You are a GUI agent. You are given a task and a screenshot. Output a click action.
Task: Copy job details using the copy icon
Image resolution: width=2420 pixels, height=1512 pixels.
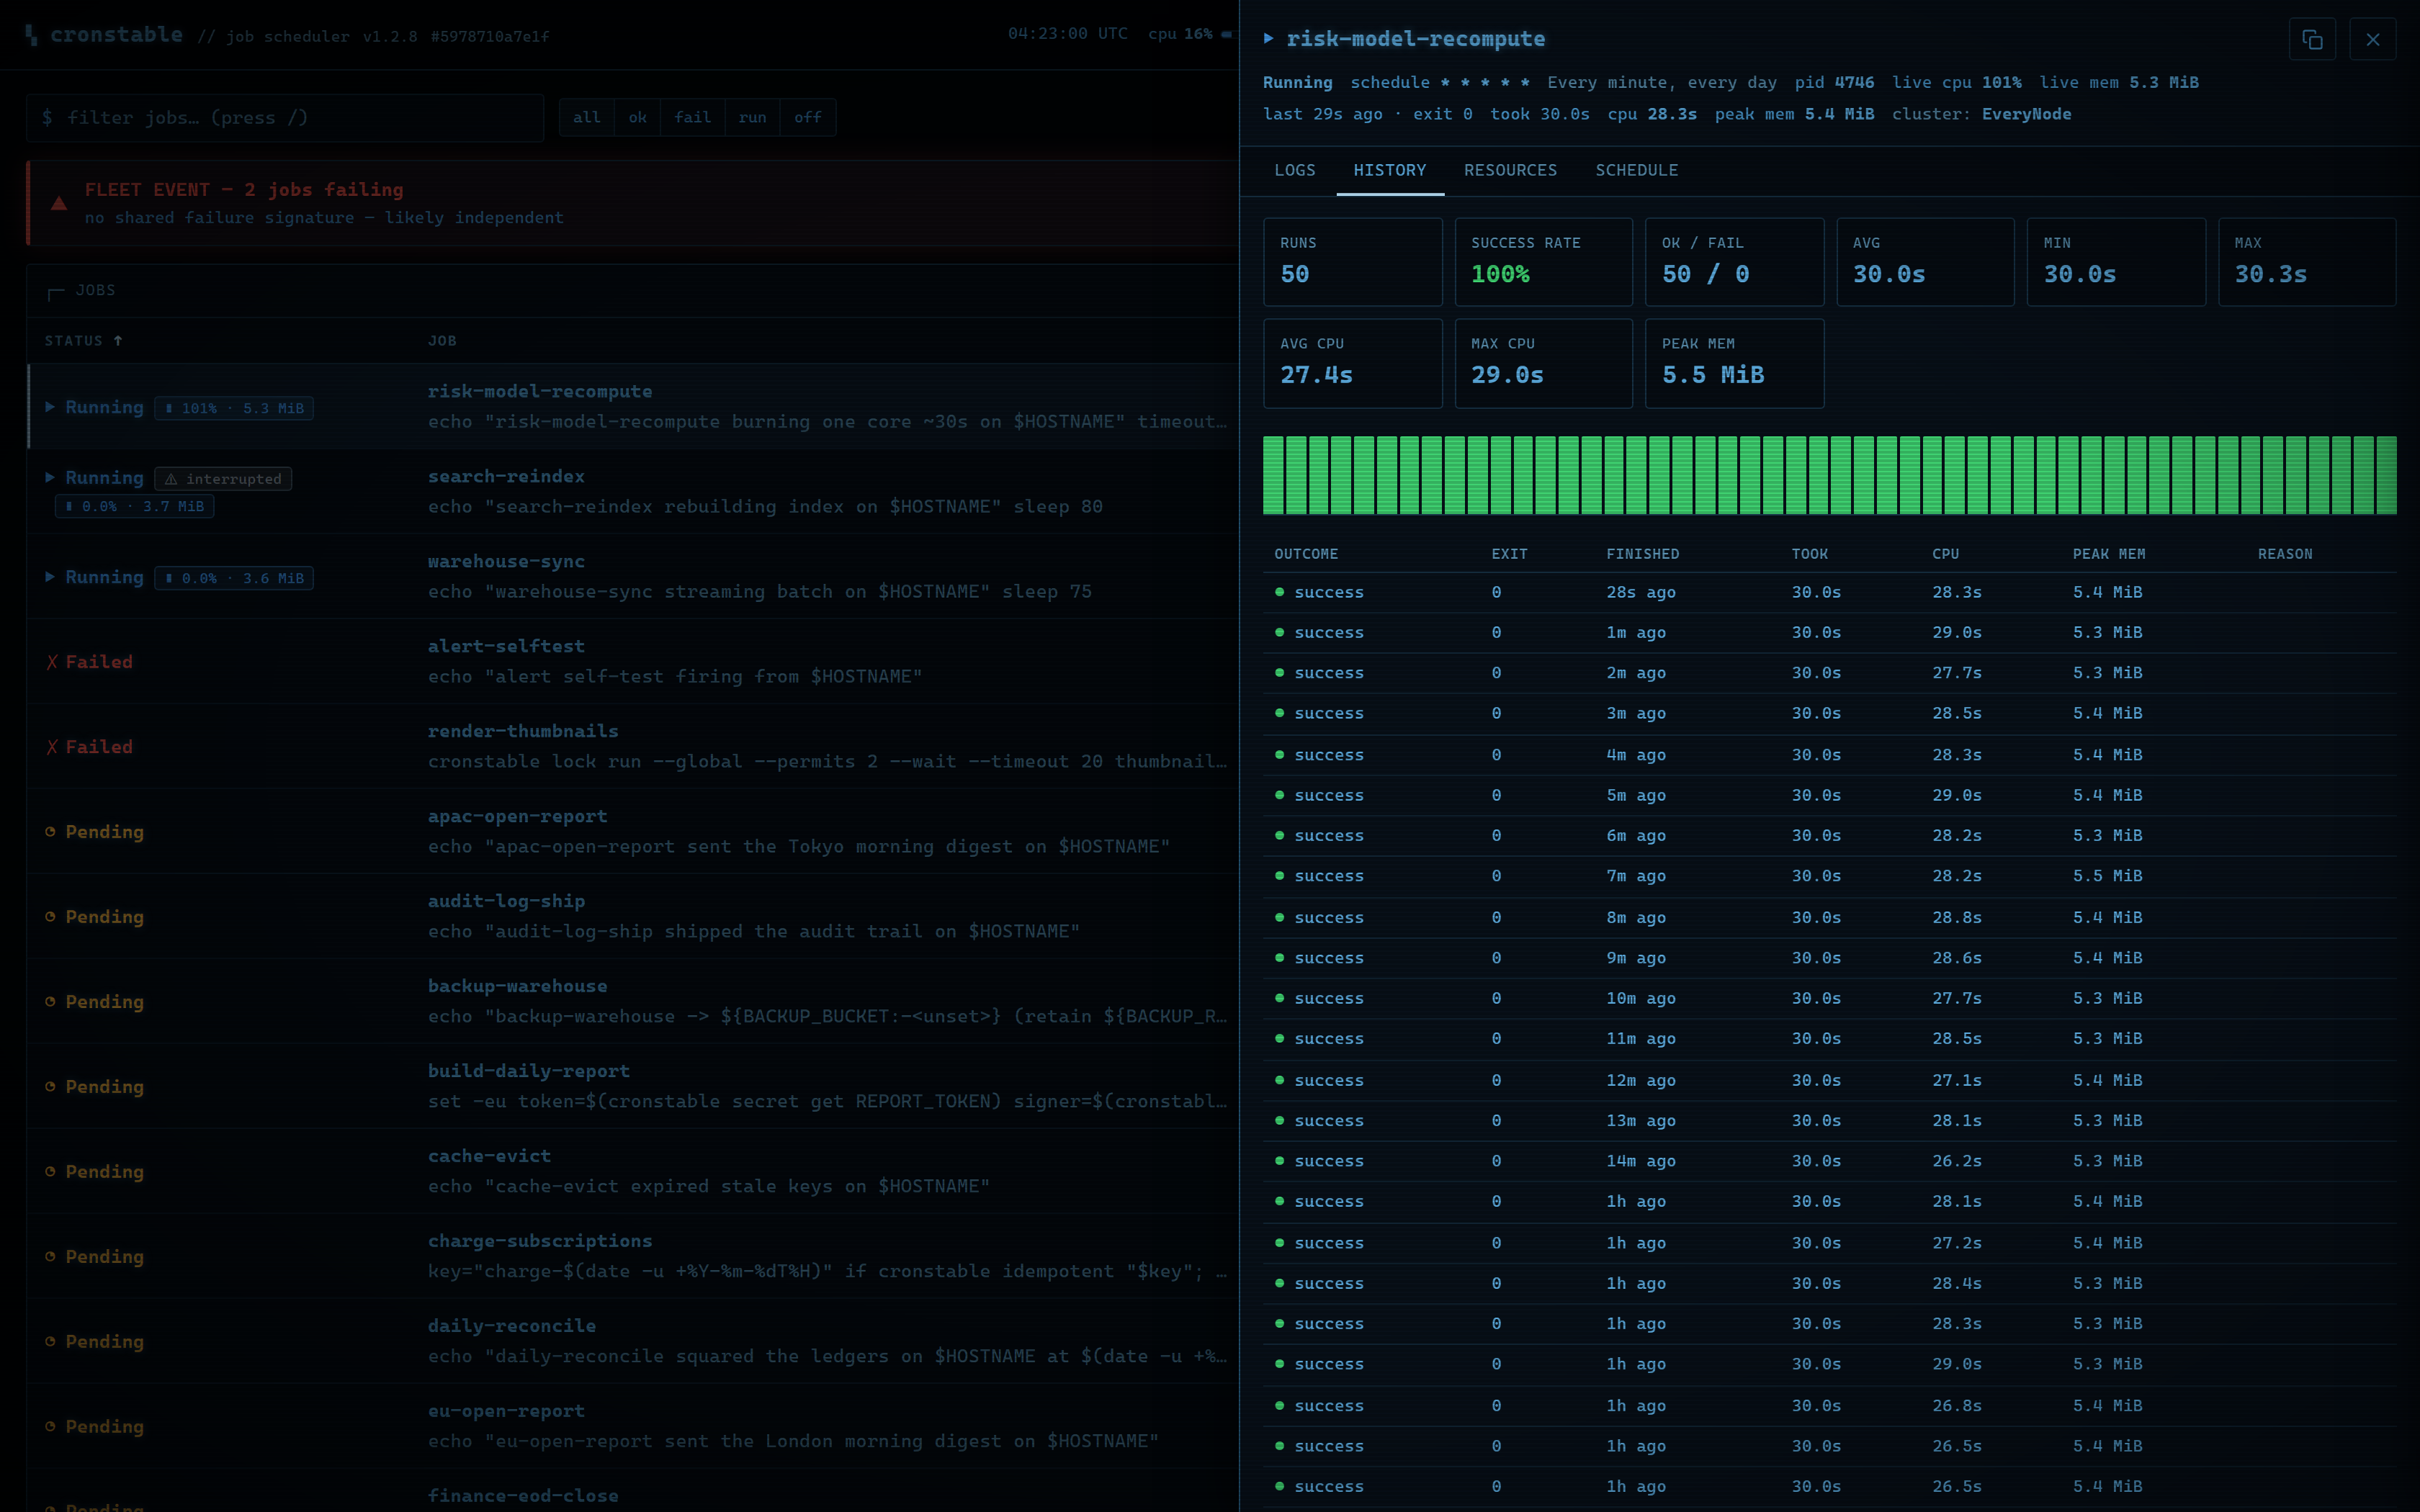(x=2312, y=39)
